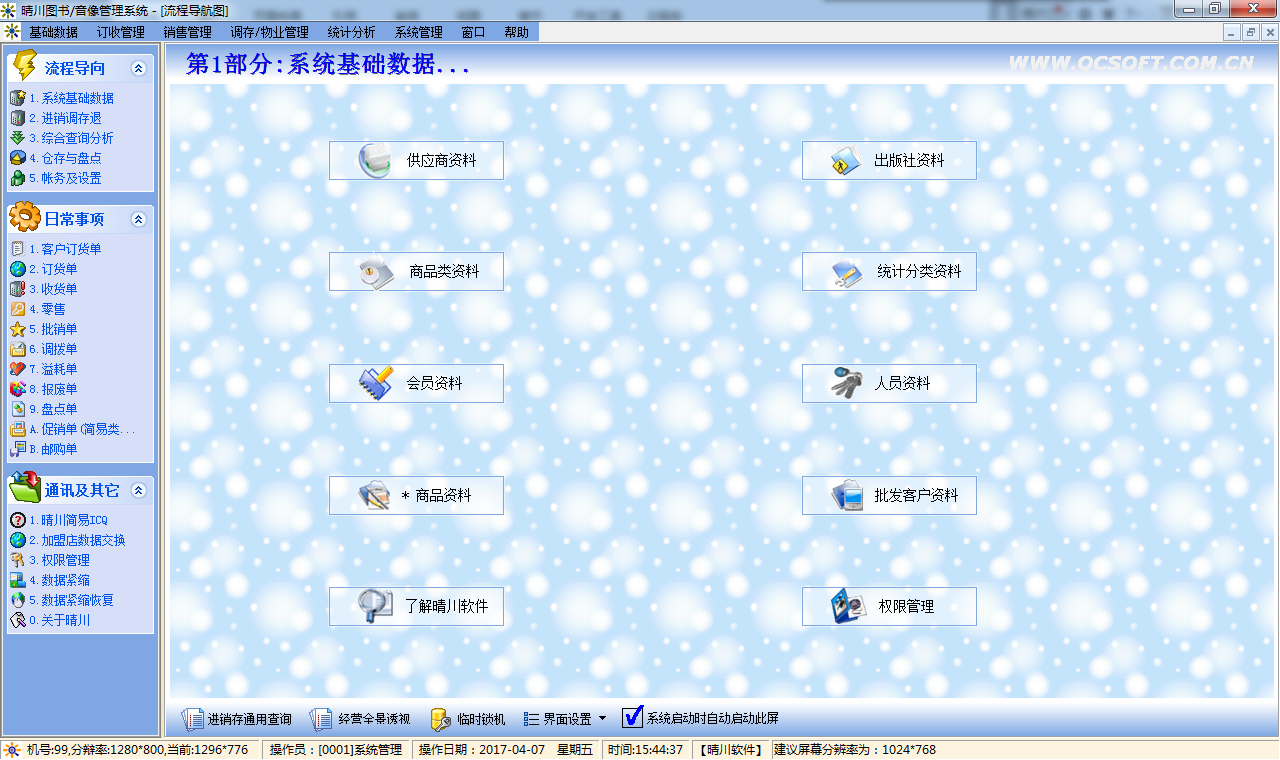
Task: Open 1. 客户订货单 icon
Action: (x=17, y=249)
